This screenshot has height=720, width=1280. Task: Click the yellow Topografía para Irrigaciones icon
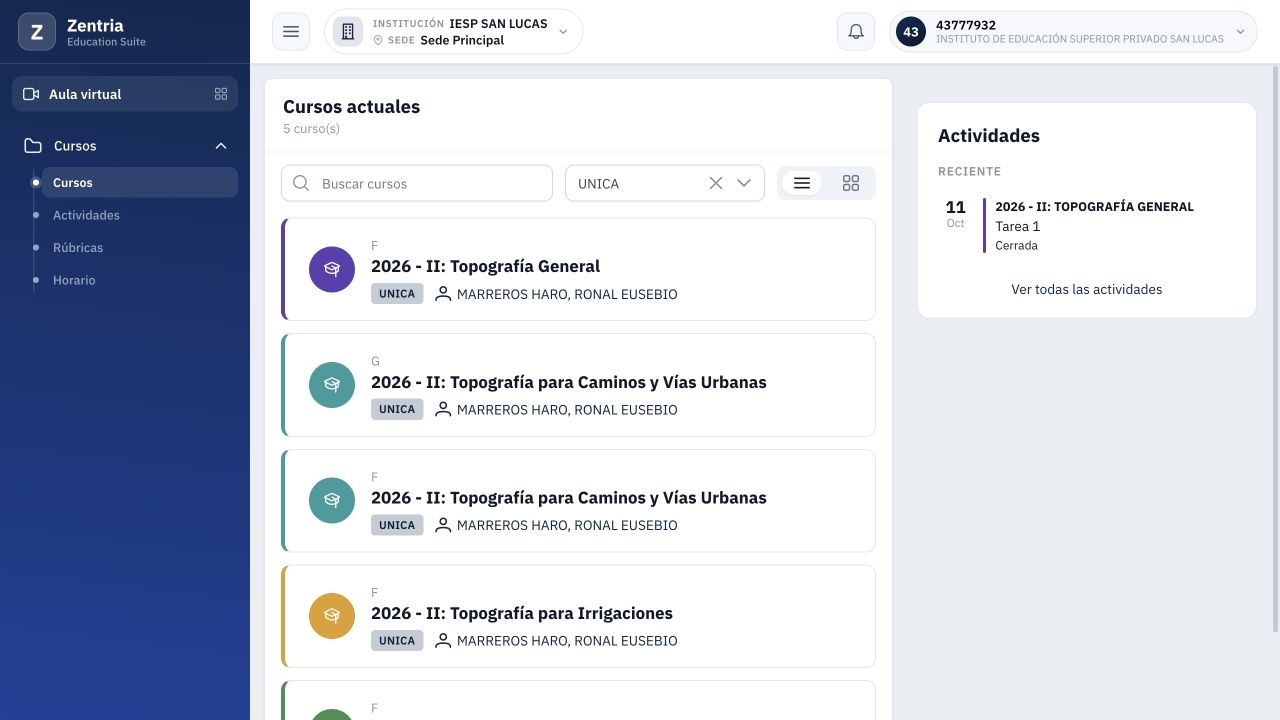click(x=332, y=616)
